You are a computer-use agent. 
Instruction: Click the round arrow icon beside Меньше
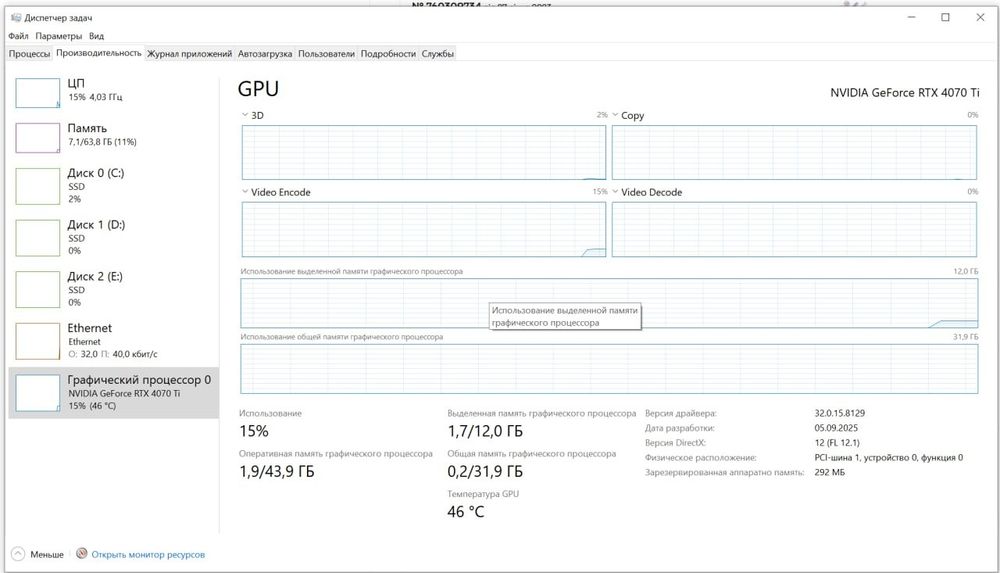click(18, 554)
